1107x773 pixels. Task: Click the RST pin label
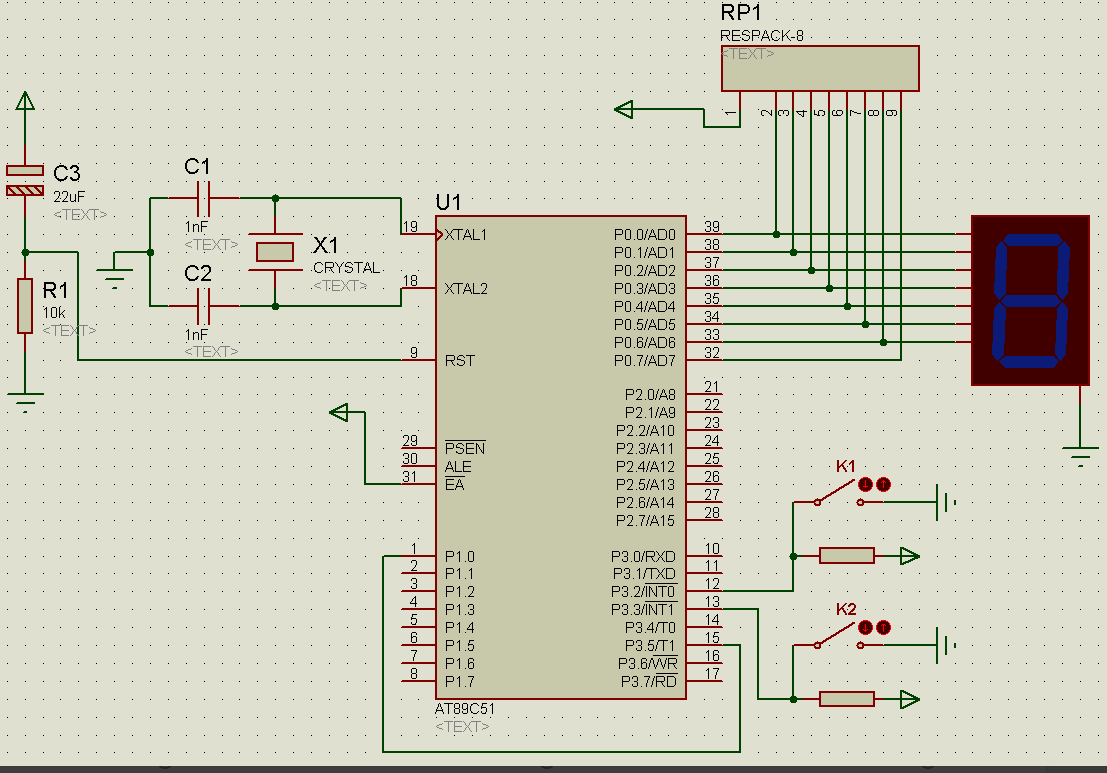point(460,361)
